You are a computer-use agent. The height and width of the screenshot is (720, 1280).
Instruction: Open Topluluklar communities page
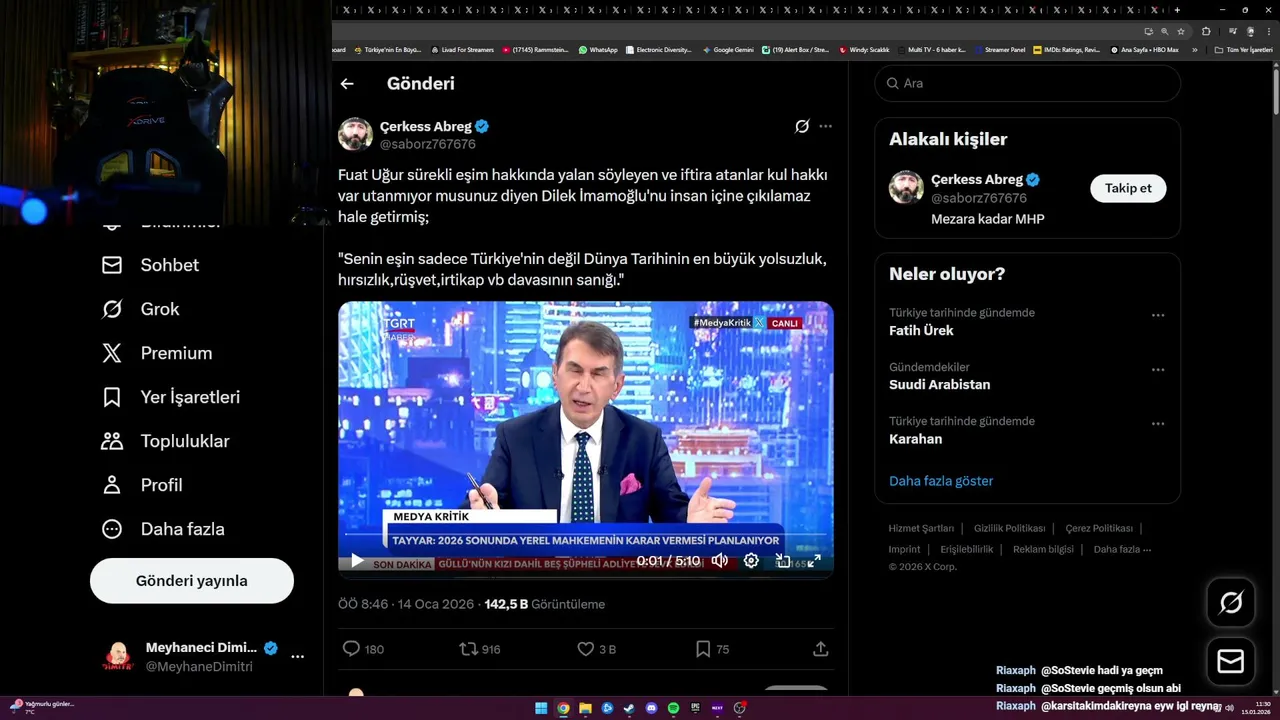[165, 441]
